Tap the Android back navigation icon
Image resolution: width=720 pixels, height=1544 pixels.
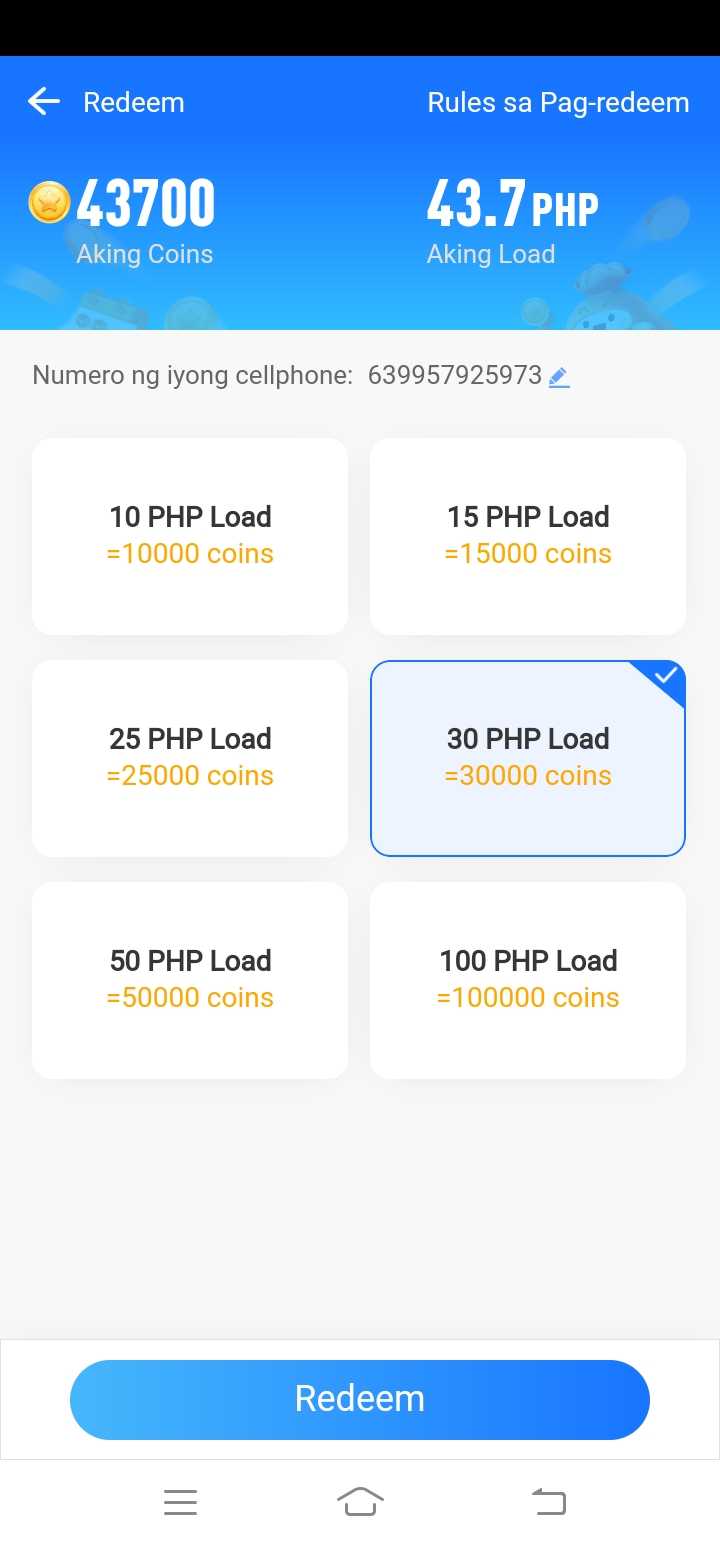[x=548, y=1501]
